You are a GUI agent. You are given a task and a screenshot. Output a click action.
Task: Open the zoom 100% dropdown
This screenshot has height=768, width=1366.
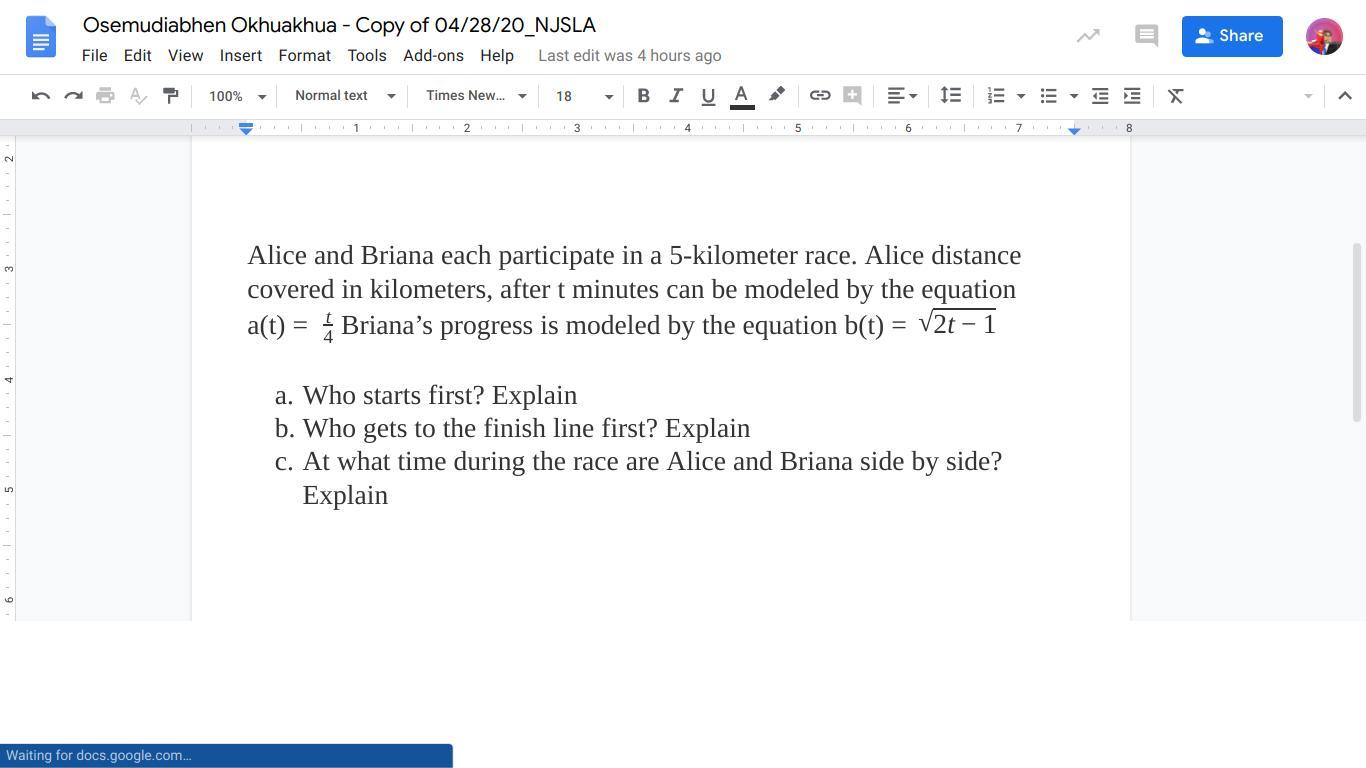click(236, 96)
